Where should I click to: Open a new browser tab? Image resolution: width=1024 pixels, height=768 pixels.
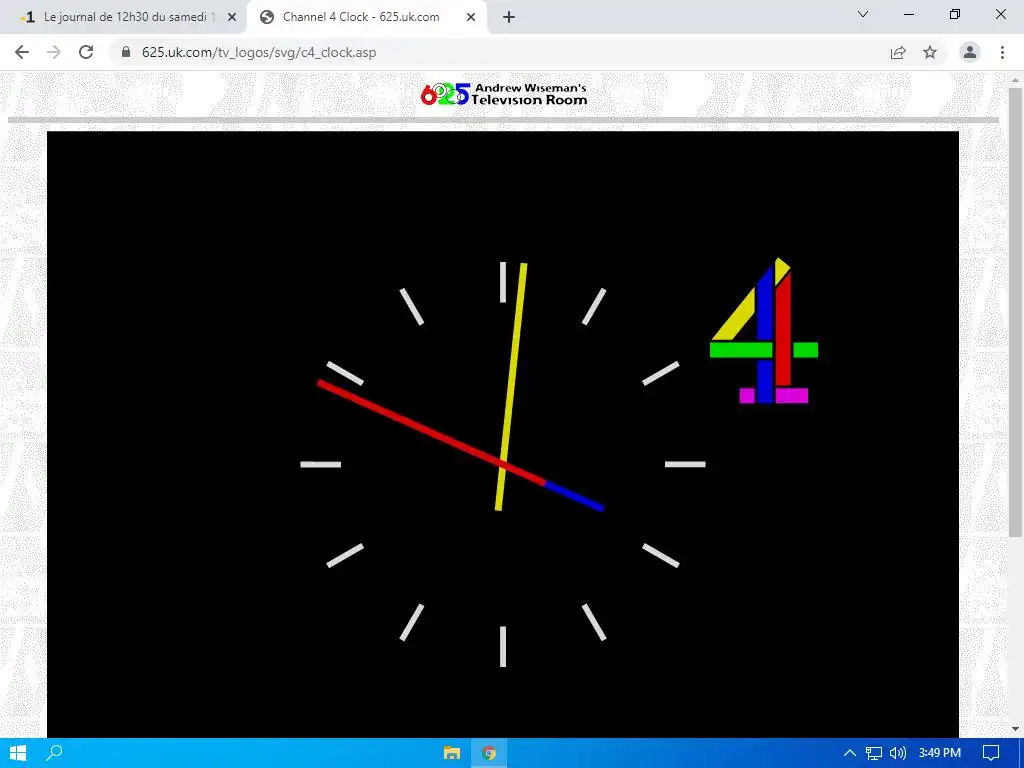509,17
